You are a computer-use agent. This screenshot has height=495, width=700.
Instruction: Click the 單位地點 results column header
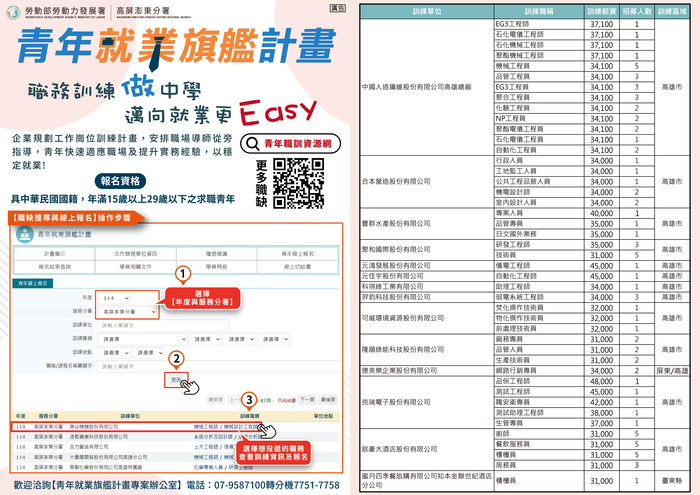[323, 416]
